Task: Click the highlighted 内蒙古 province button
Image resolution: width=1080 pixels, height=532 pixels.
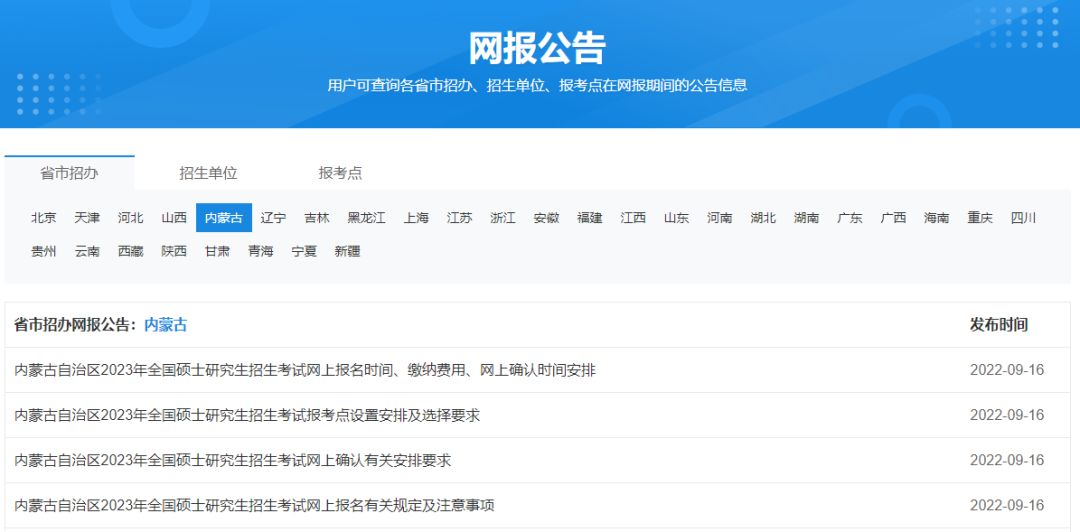Action: [x=224, y=218]
